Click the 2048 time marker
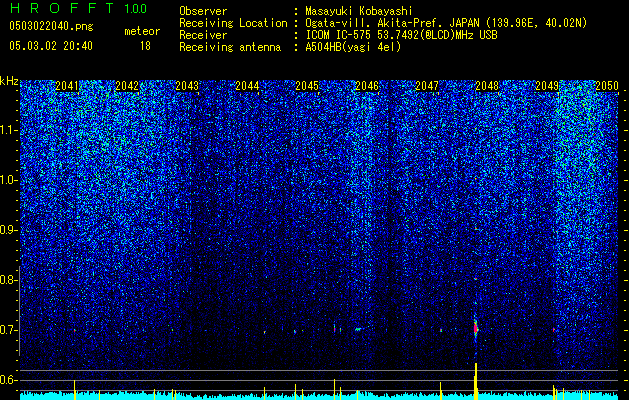Image resolution: width=629 pixels, height=400 pixels. pos(487,86)
